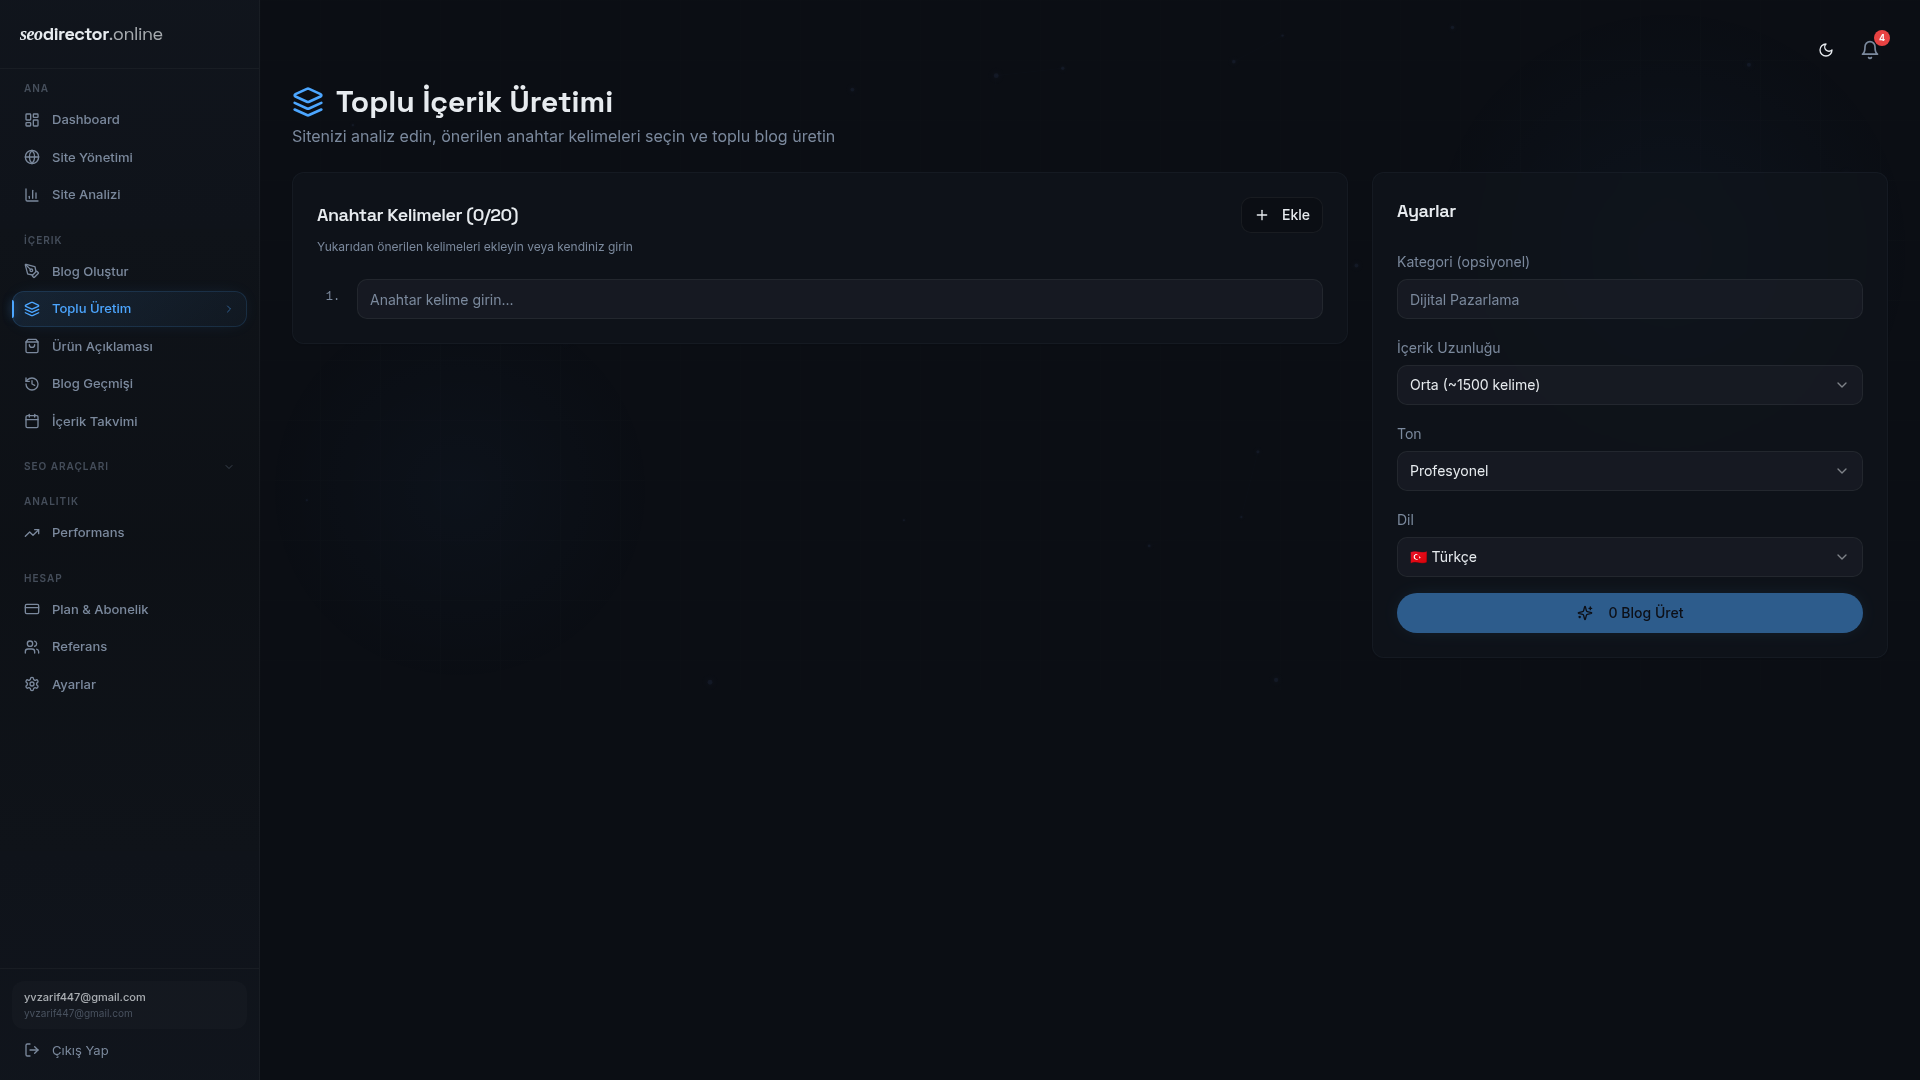Click the Kategori input field
Screen dimensions: 1920x1080
[x=1629, y=299]
